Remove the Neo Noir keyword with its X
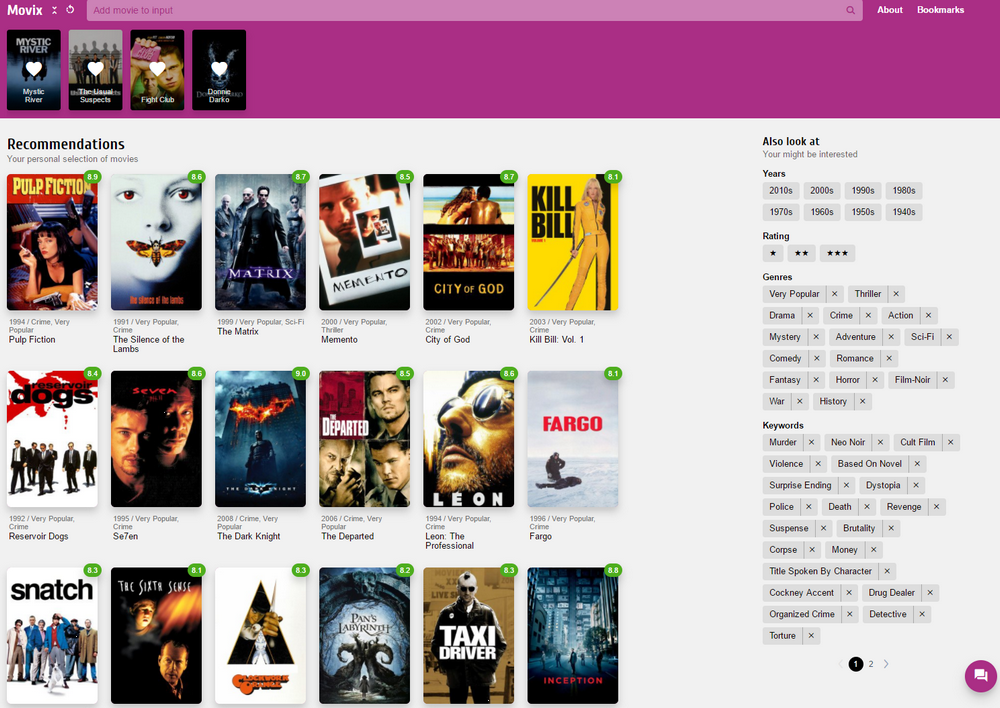Image resolution: width=1000 pixels, height=708 pixels. (880, 442)
